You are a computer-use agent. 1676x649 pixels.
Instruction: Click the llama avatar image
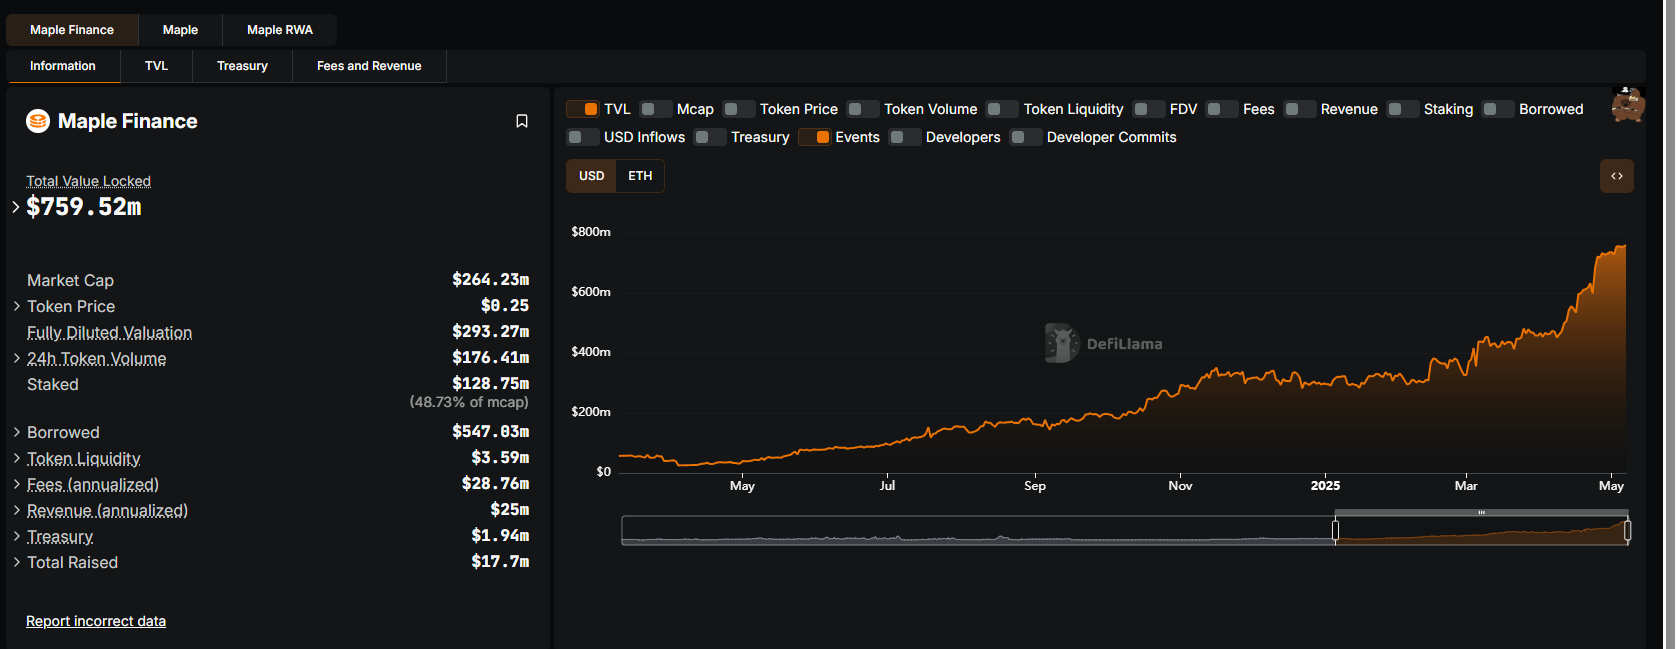(x=1628, y=105)
